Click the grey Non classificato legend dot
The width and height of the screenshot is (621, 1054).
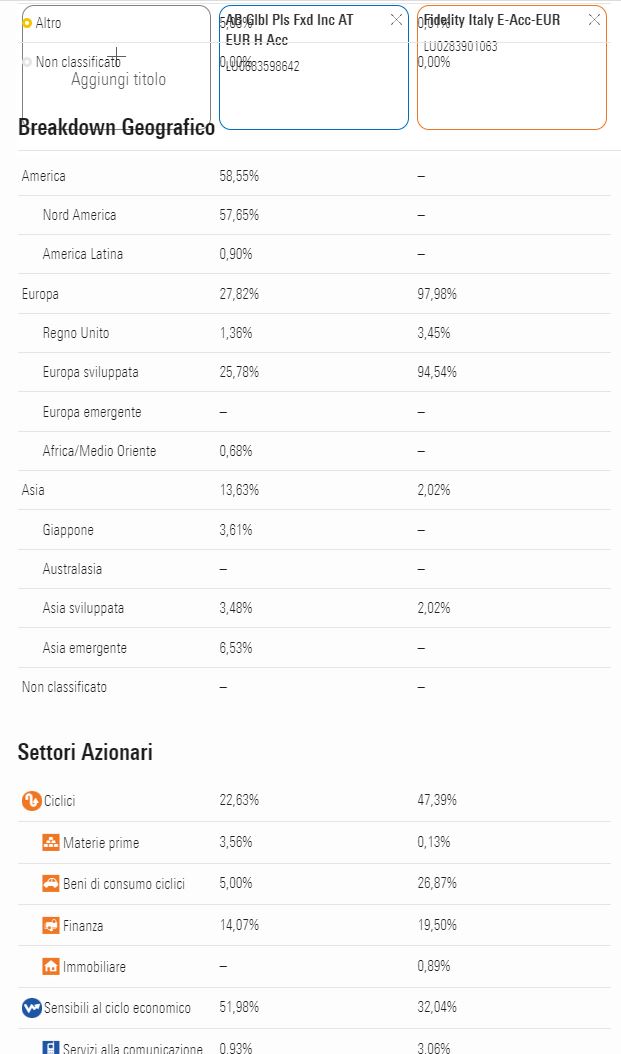(27, 62)
